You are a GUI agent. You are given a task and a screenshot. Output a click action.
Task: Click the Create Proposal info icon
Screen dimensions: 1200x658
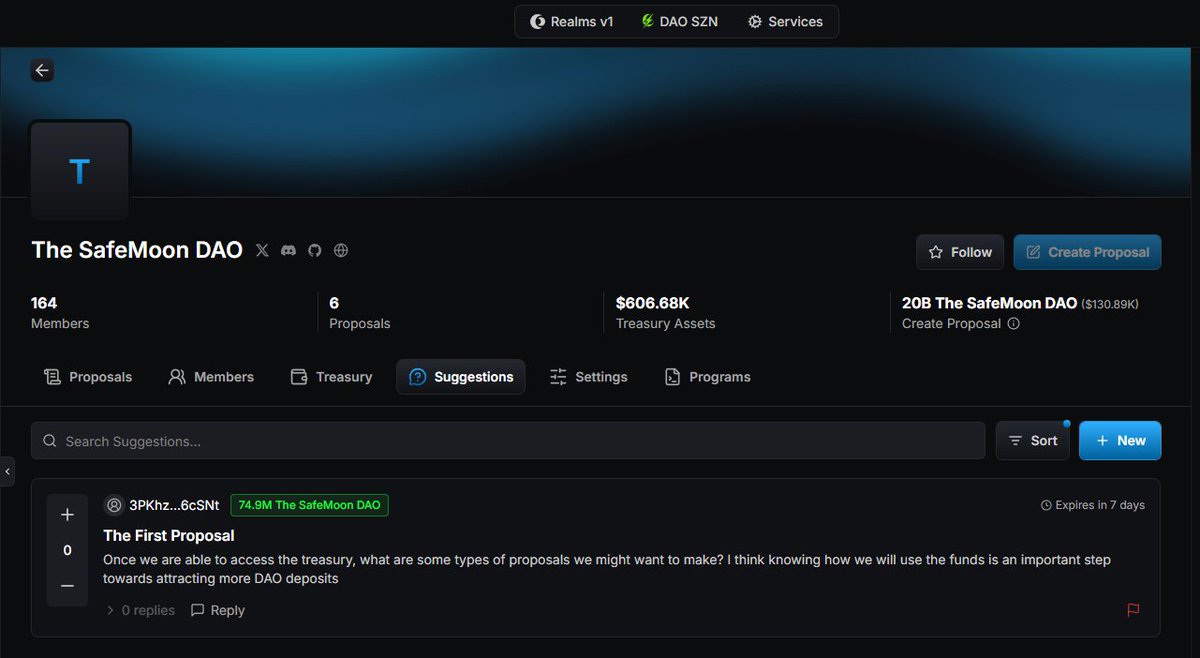click(x=1013, y=324)
